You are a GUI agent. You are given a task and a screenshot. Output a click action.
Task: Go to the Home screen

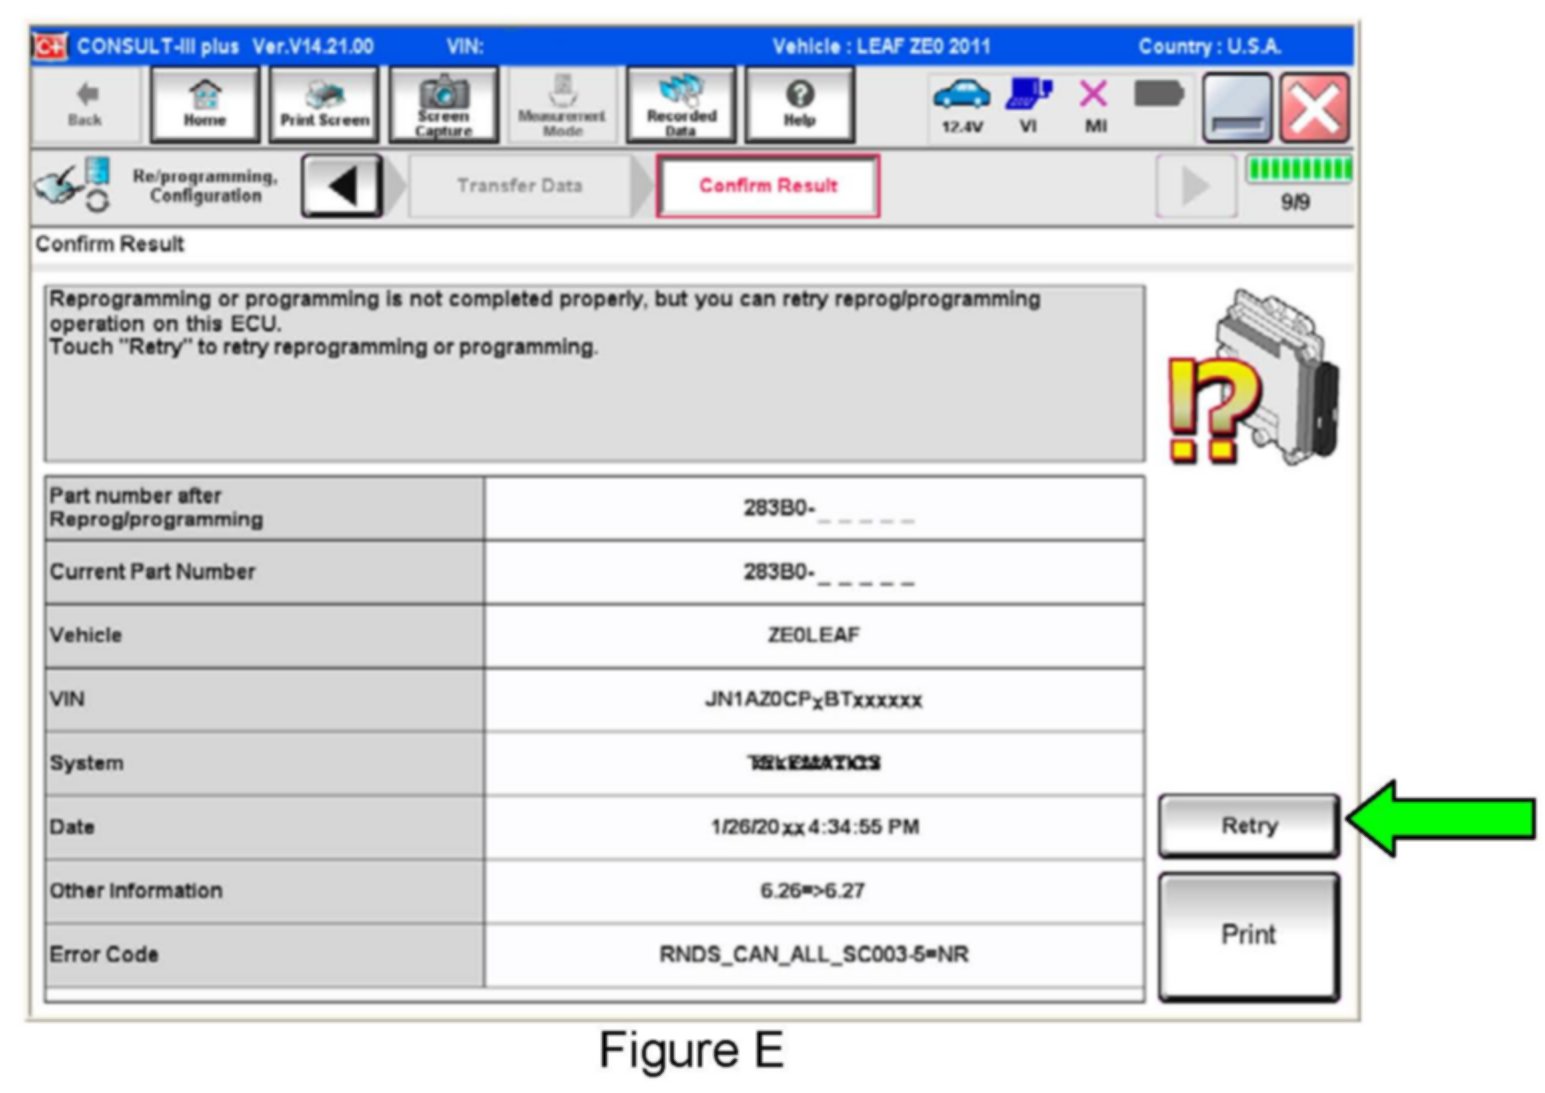(205, 105)
